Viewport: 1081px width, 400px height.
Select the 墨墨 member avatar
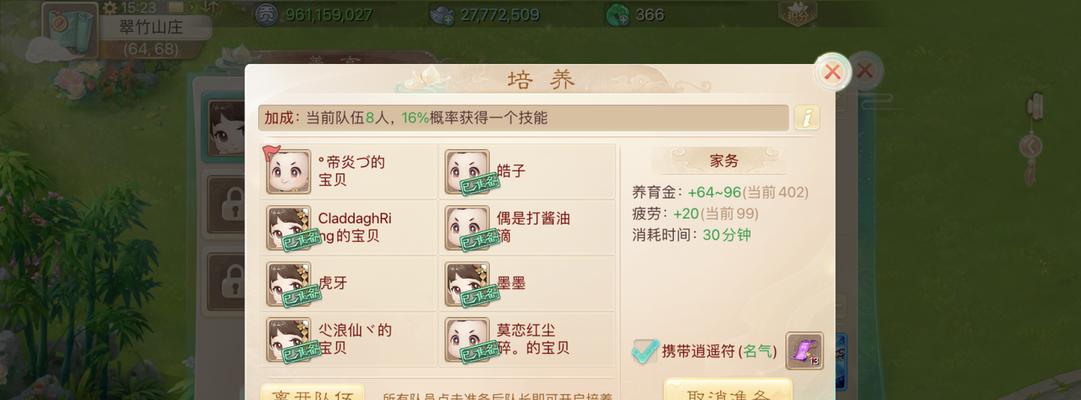tap(467, 283)
